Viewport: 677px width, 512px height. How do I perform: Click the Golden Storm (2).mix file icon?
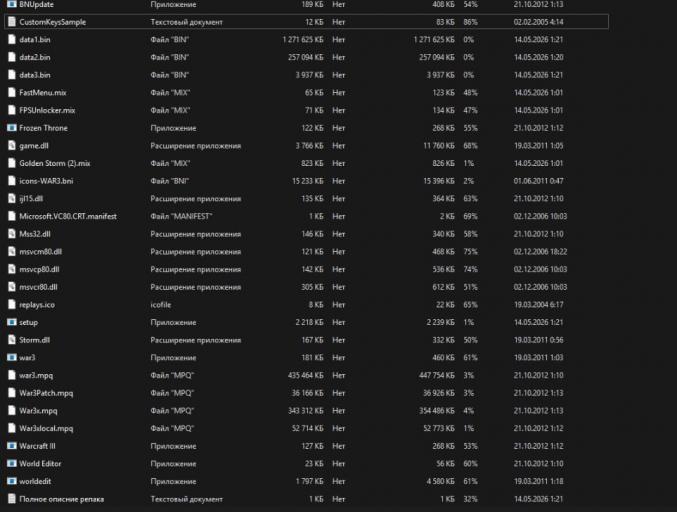click(12, 164)
